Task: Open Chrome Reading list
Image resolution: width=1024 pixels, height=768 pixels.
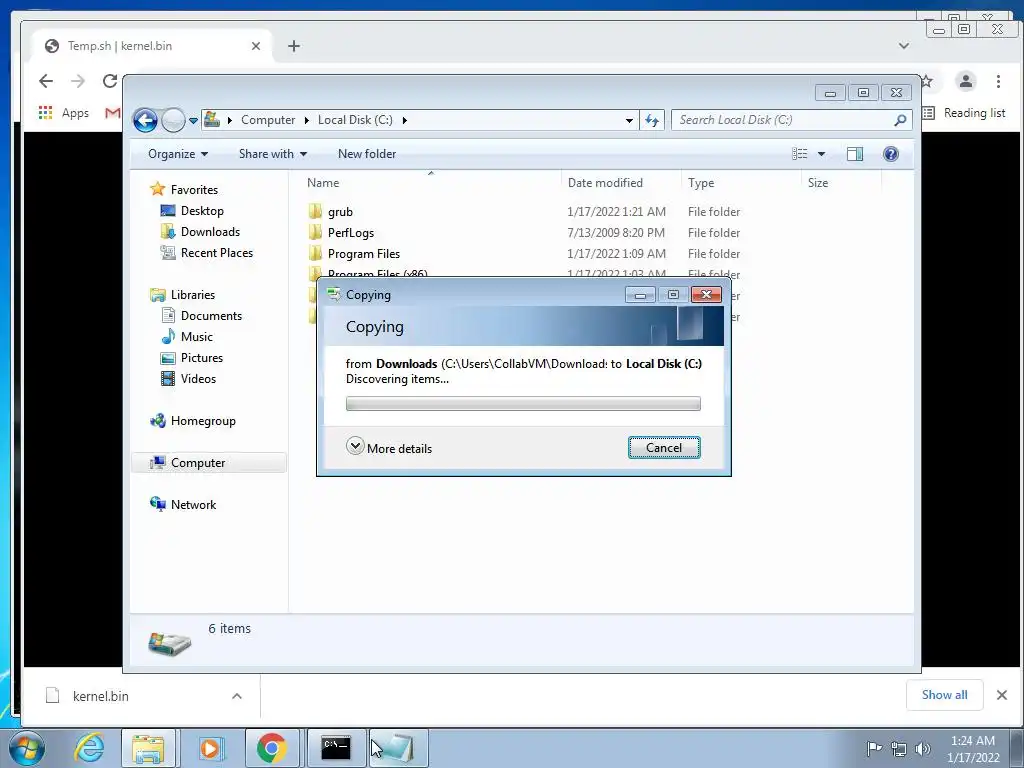Action: [x=965, y=113]
